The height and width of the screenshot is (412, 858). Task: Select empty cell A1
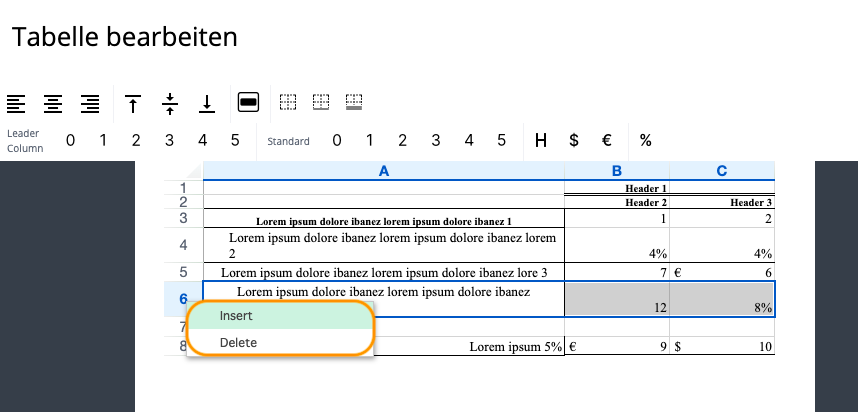tap(384, 188)
